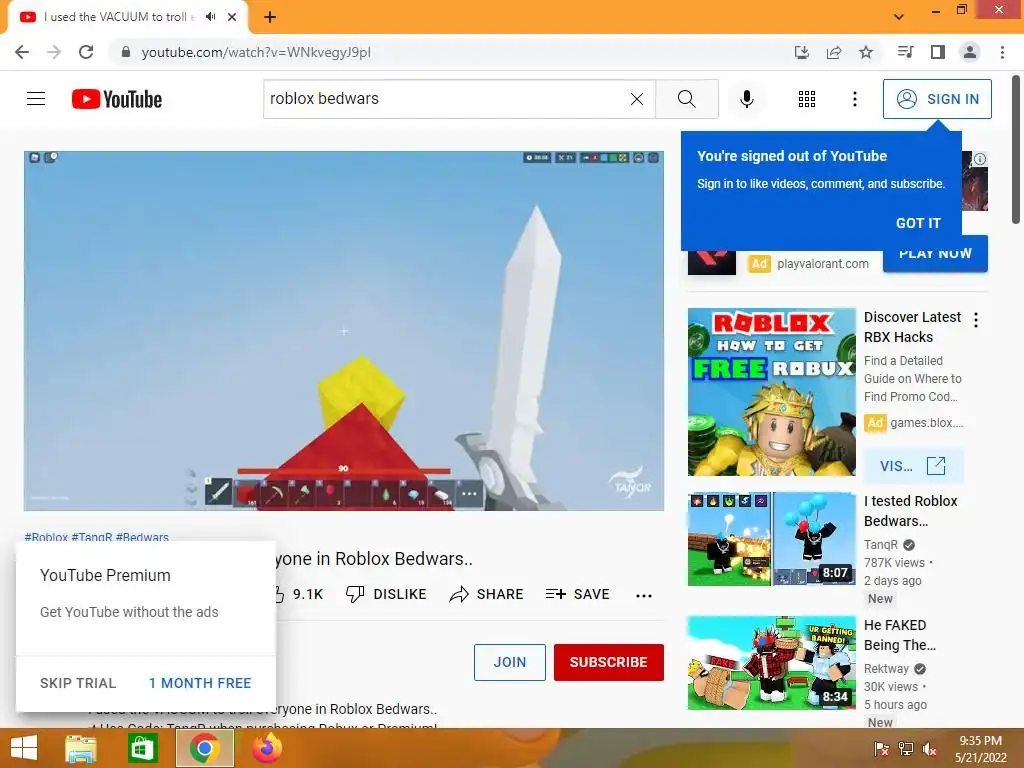Click the magnifier search button
This screenshot has width=1024, height=768.
click(686, 99)
